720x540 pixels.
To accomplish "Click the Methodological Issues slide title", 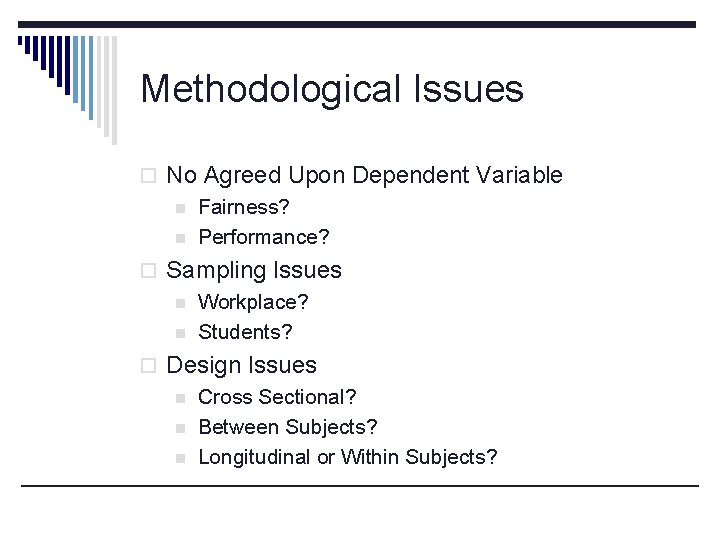I will (332, 90).
